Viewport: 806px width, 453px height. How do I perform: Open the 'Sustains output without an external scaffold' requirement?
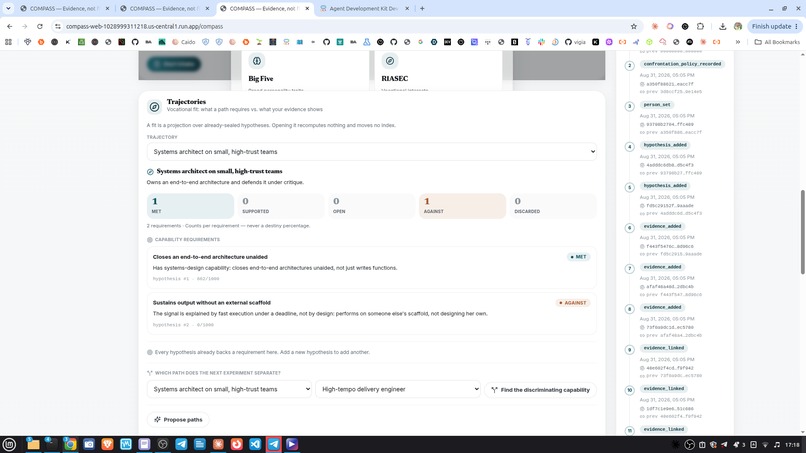372,313
